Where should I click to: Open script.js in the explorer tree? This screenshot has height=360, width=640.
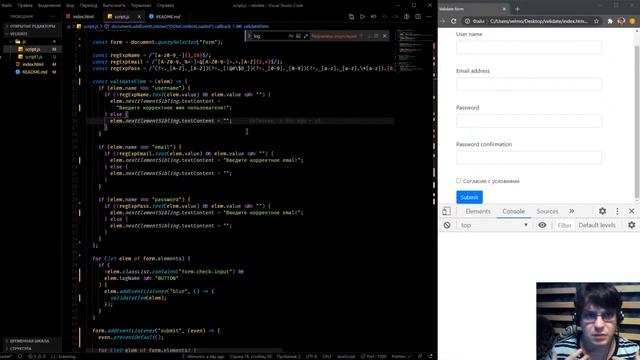(32, 49)
